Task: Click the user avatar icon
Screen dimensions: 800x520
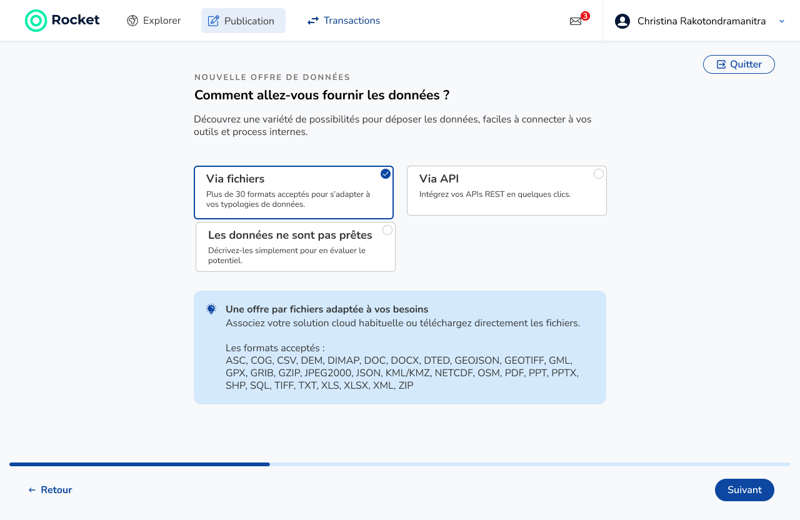Action: click(622, 21)
